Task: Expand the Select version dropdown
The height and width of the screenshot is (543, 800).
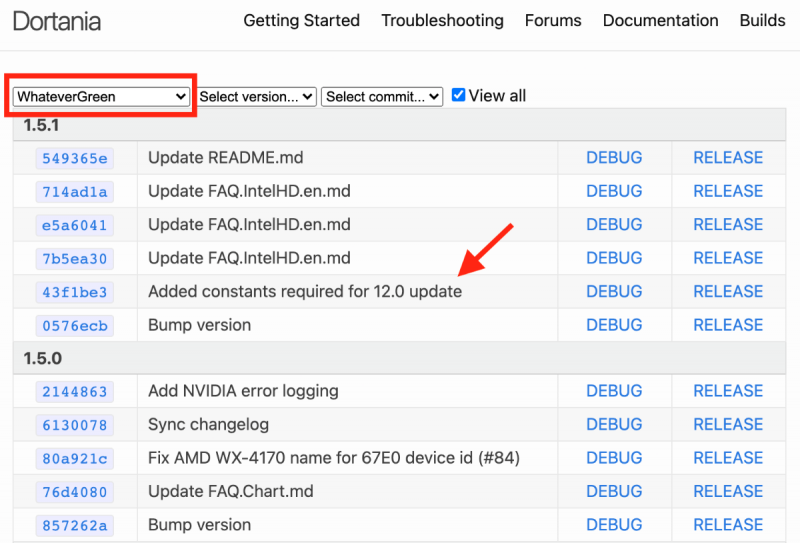Action: 257,96
